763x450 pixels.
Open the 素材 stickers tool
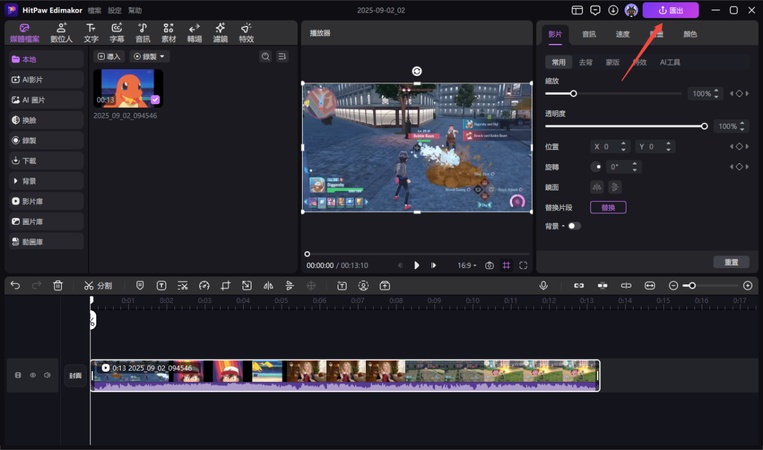pyautogui.click(x=168, y=33)
